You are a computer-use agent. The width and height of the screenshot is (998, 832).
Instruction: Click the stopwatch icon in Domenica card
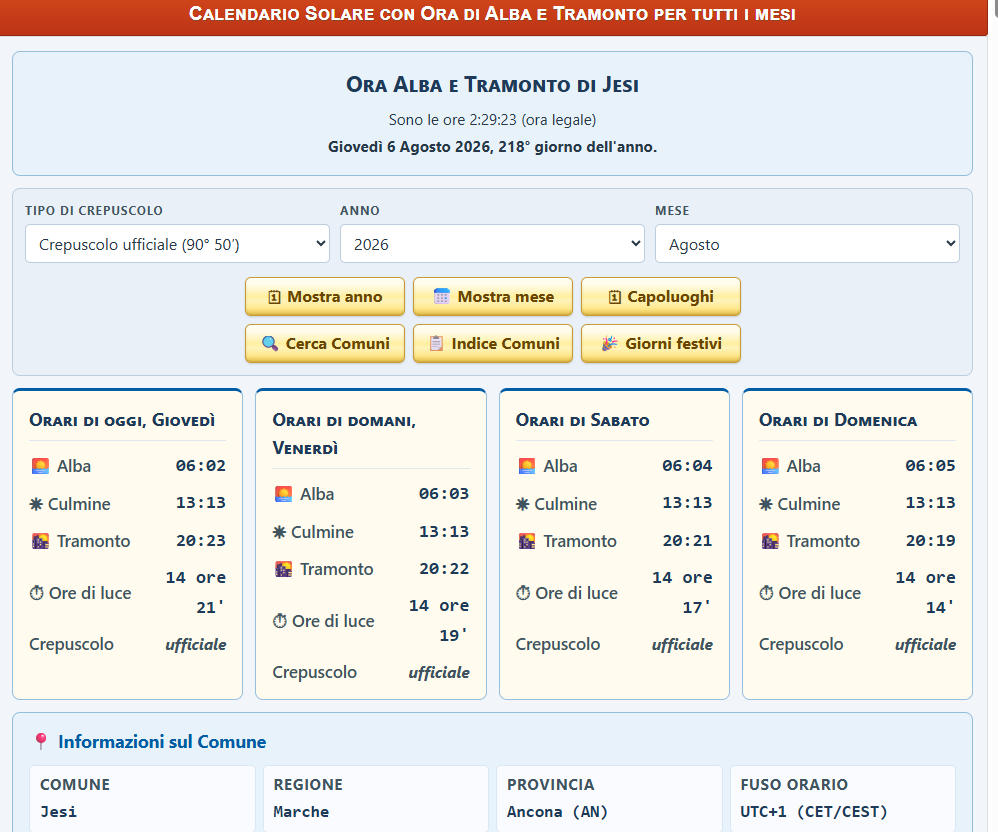click(767, 593)
